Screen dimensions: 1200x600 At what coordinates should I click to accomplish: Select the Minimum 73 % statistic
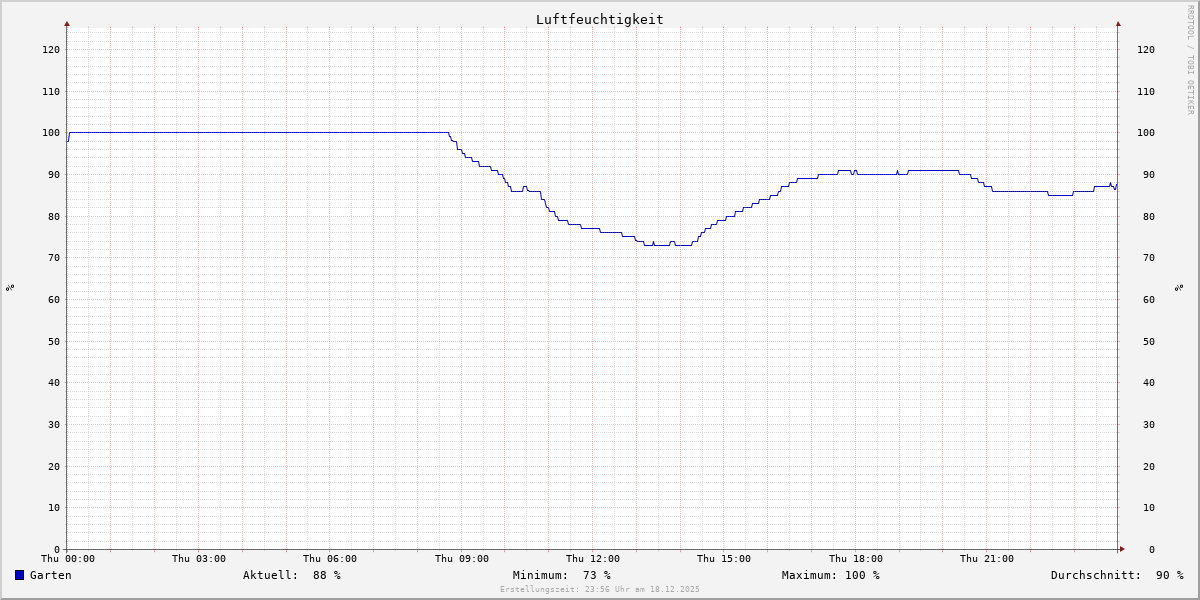pyautogui.click(x=561, y=575)
